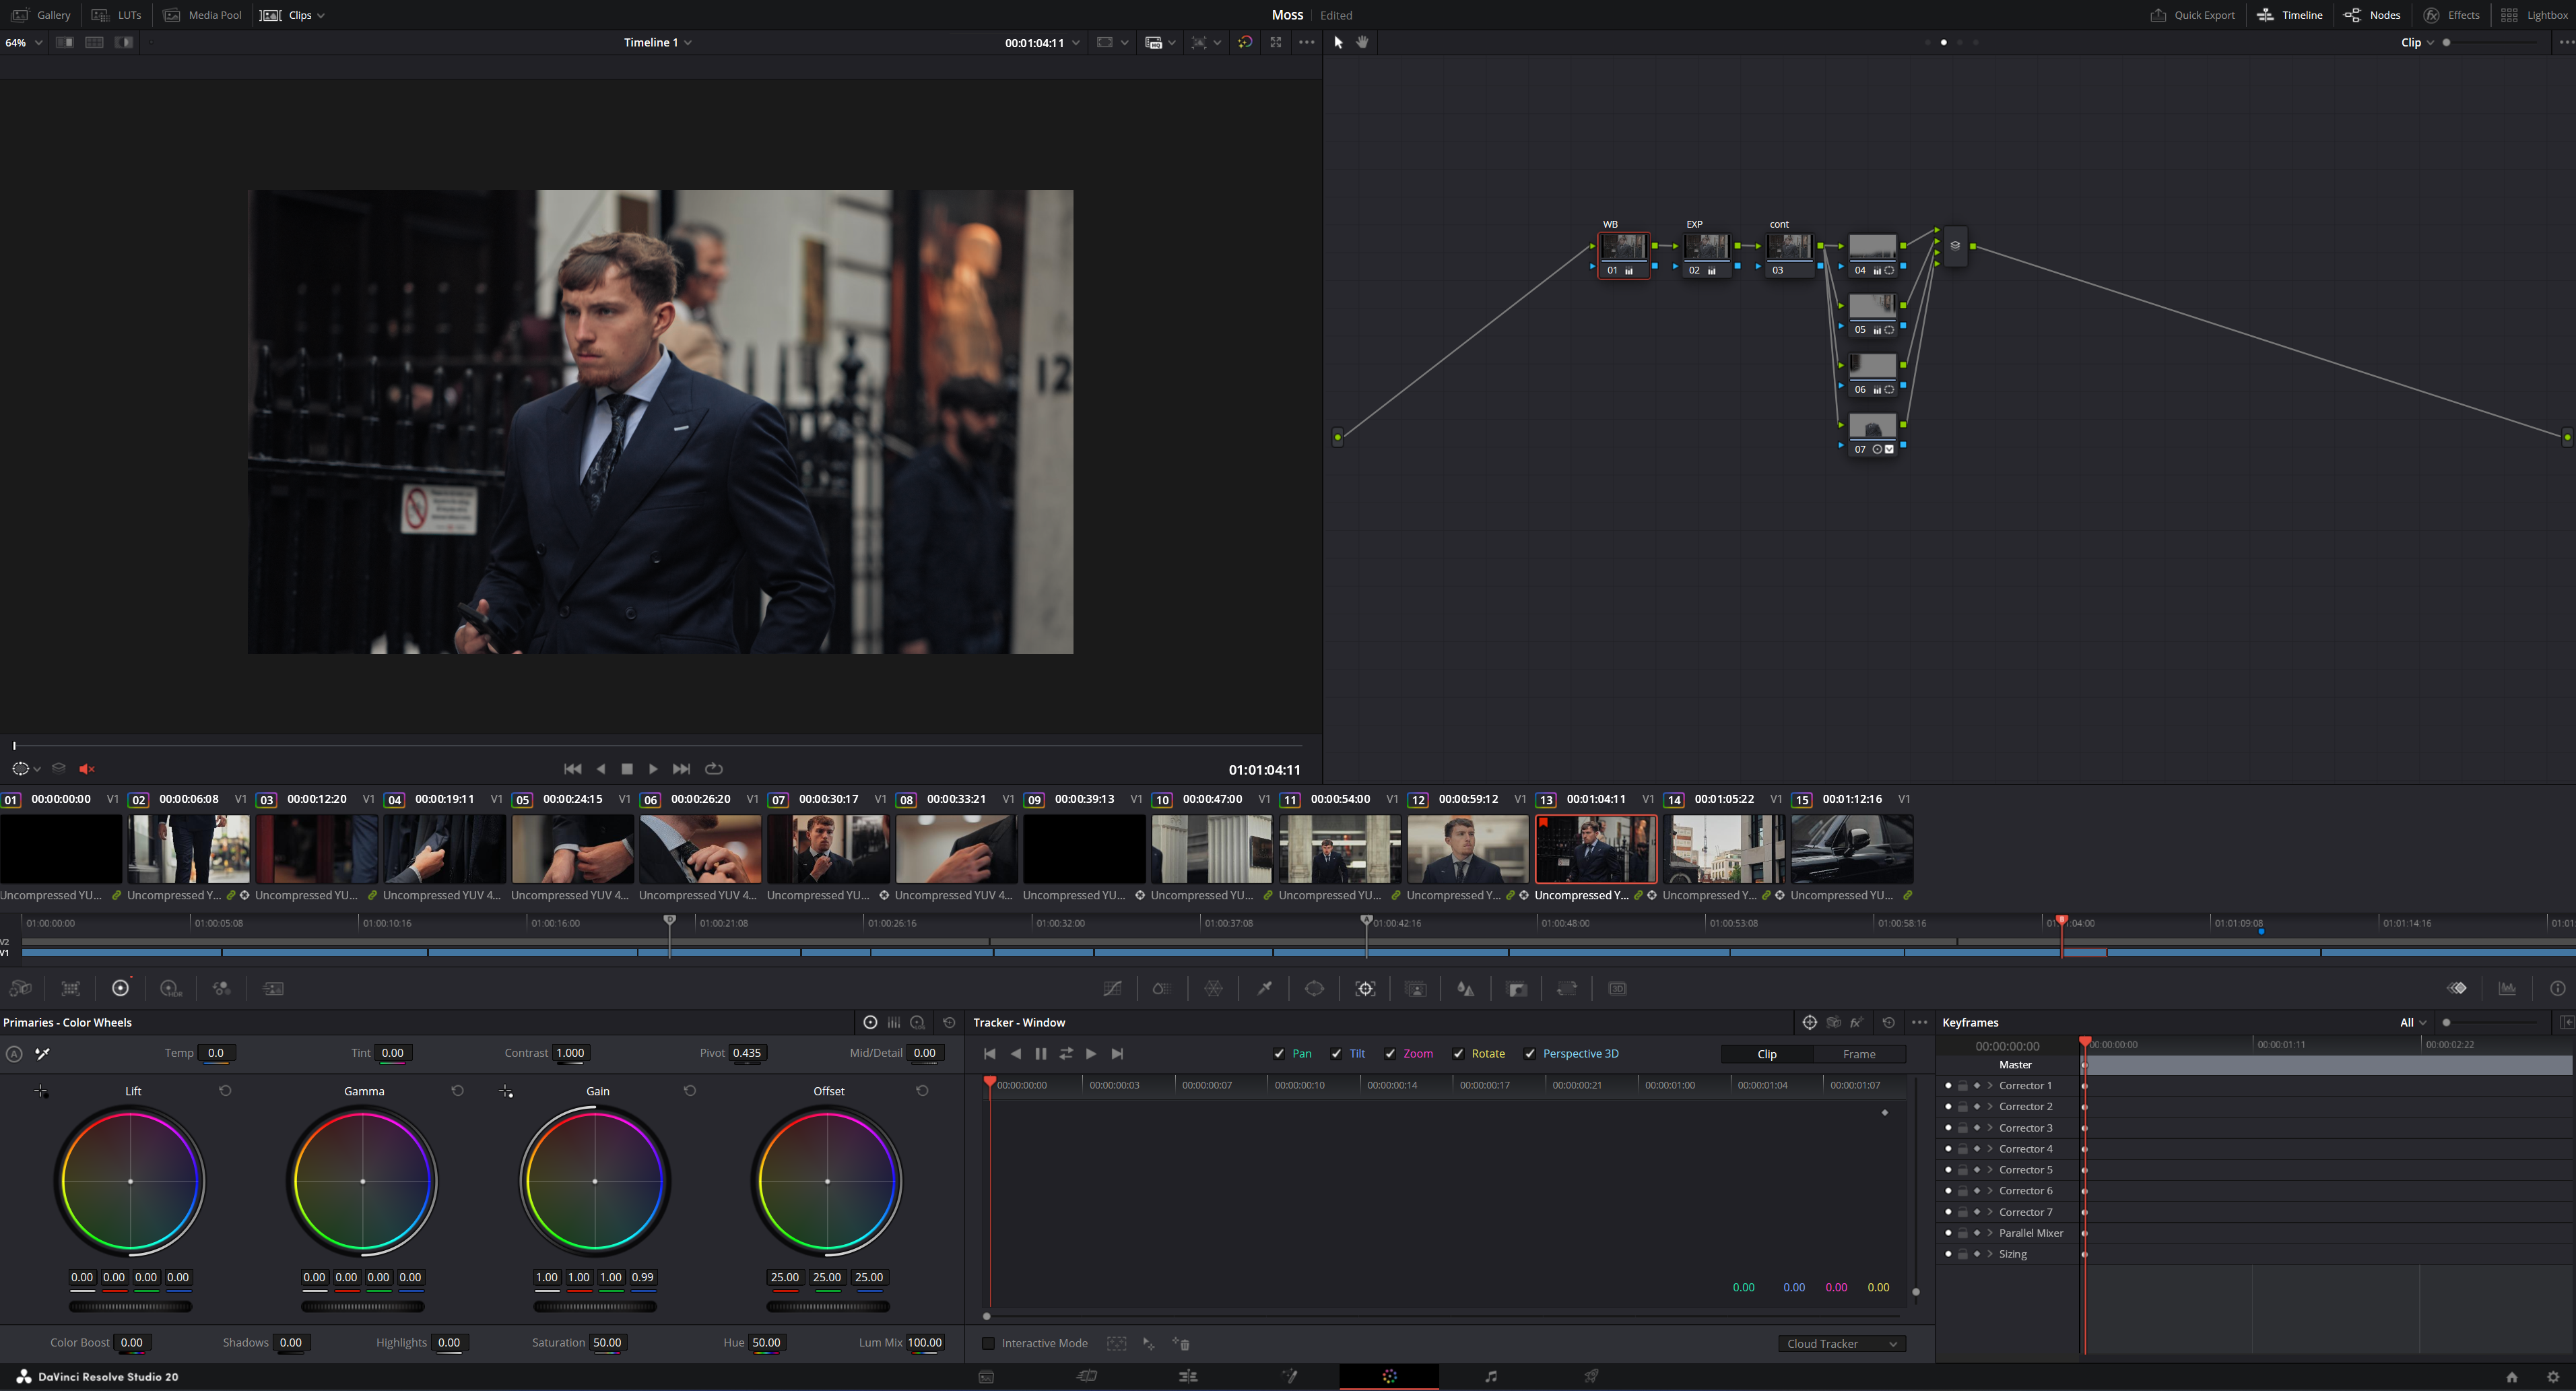Viewport: 2576px width, 1391px height.
Task: Open the HDR color wheels palette
Action: point(169,988)
